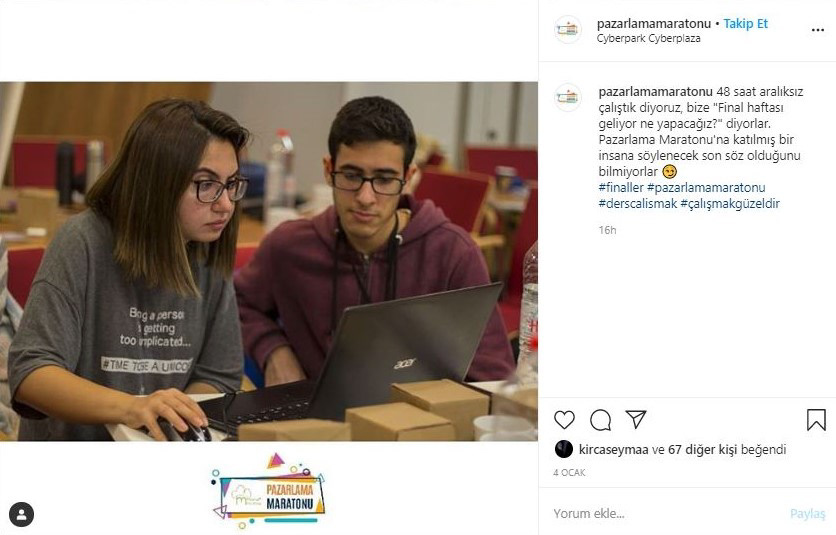This screenshot has height=535, width=836.
Task: Open pazarlamamaratonu avatar in post header
Action: point(568,29)
